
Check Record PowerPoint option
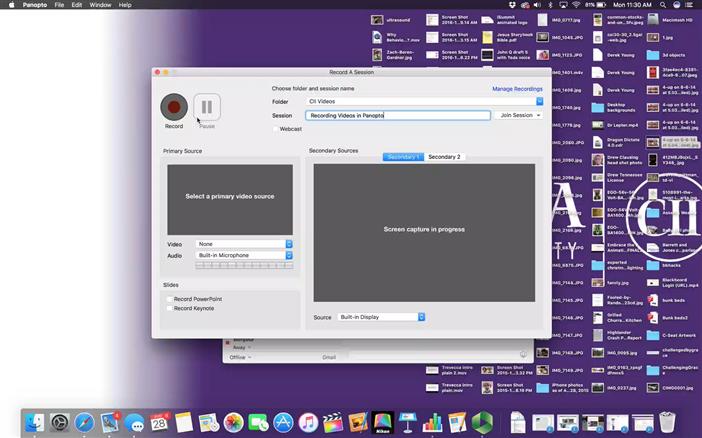170,299
